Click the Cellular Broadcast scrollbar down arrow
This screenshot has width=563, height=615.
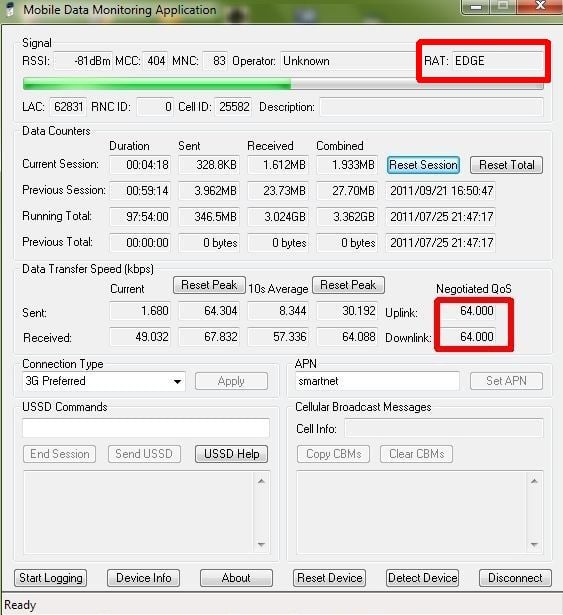(x=534, y=544)
